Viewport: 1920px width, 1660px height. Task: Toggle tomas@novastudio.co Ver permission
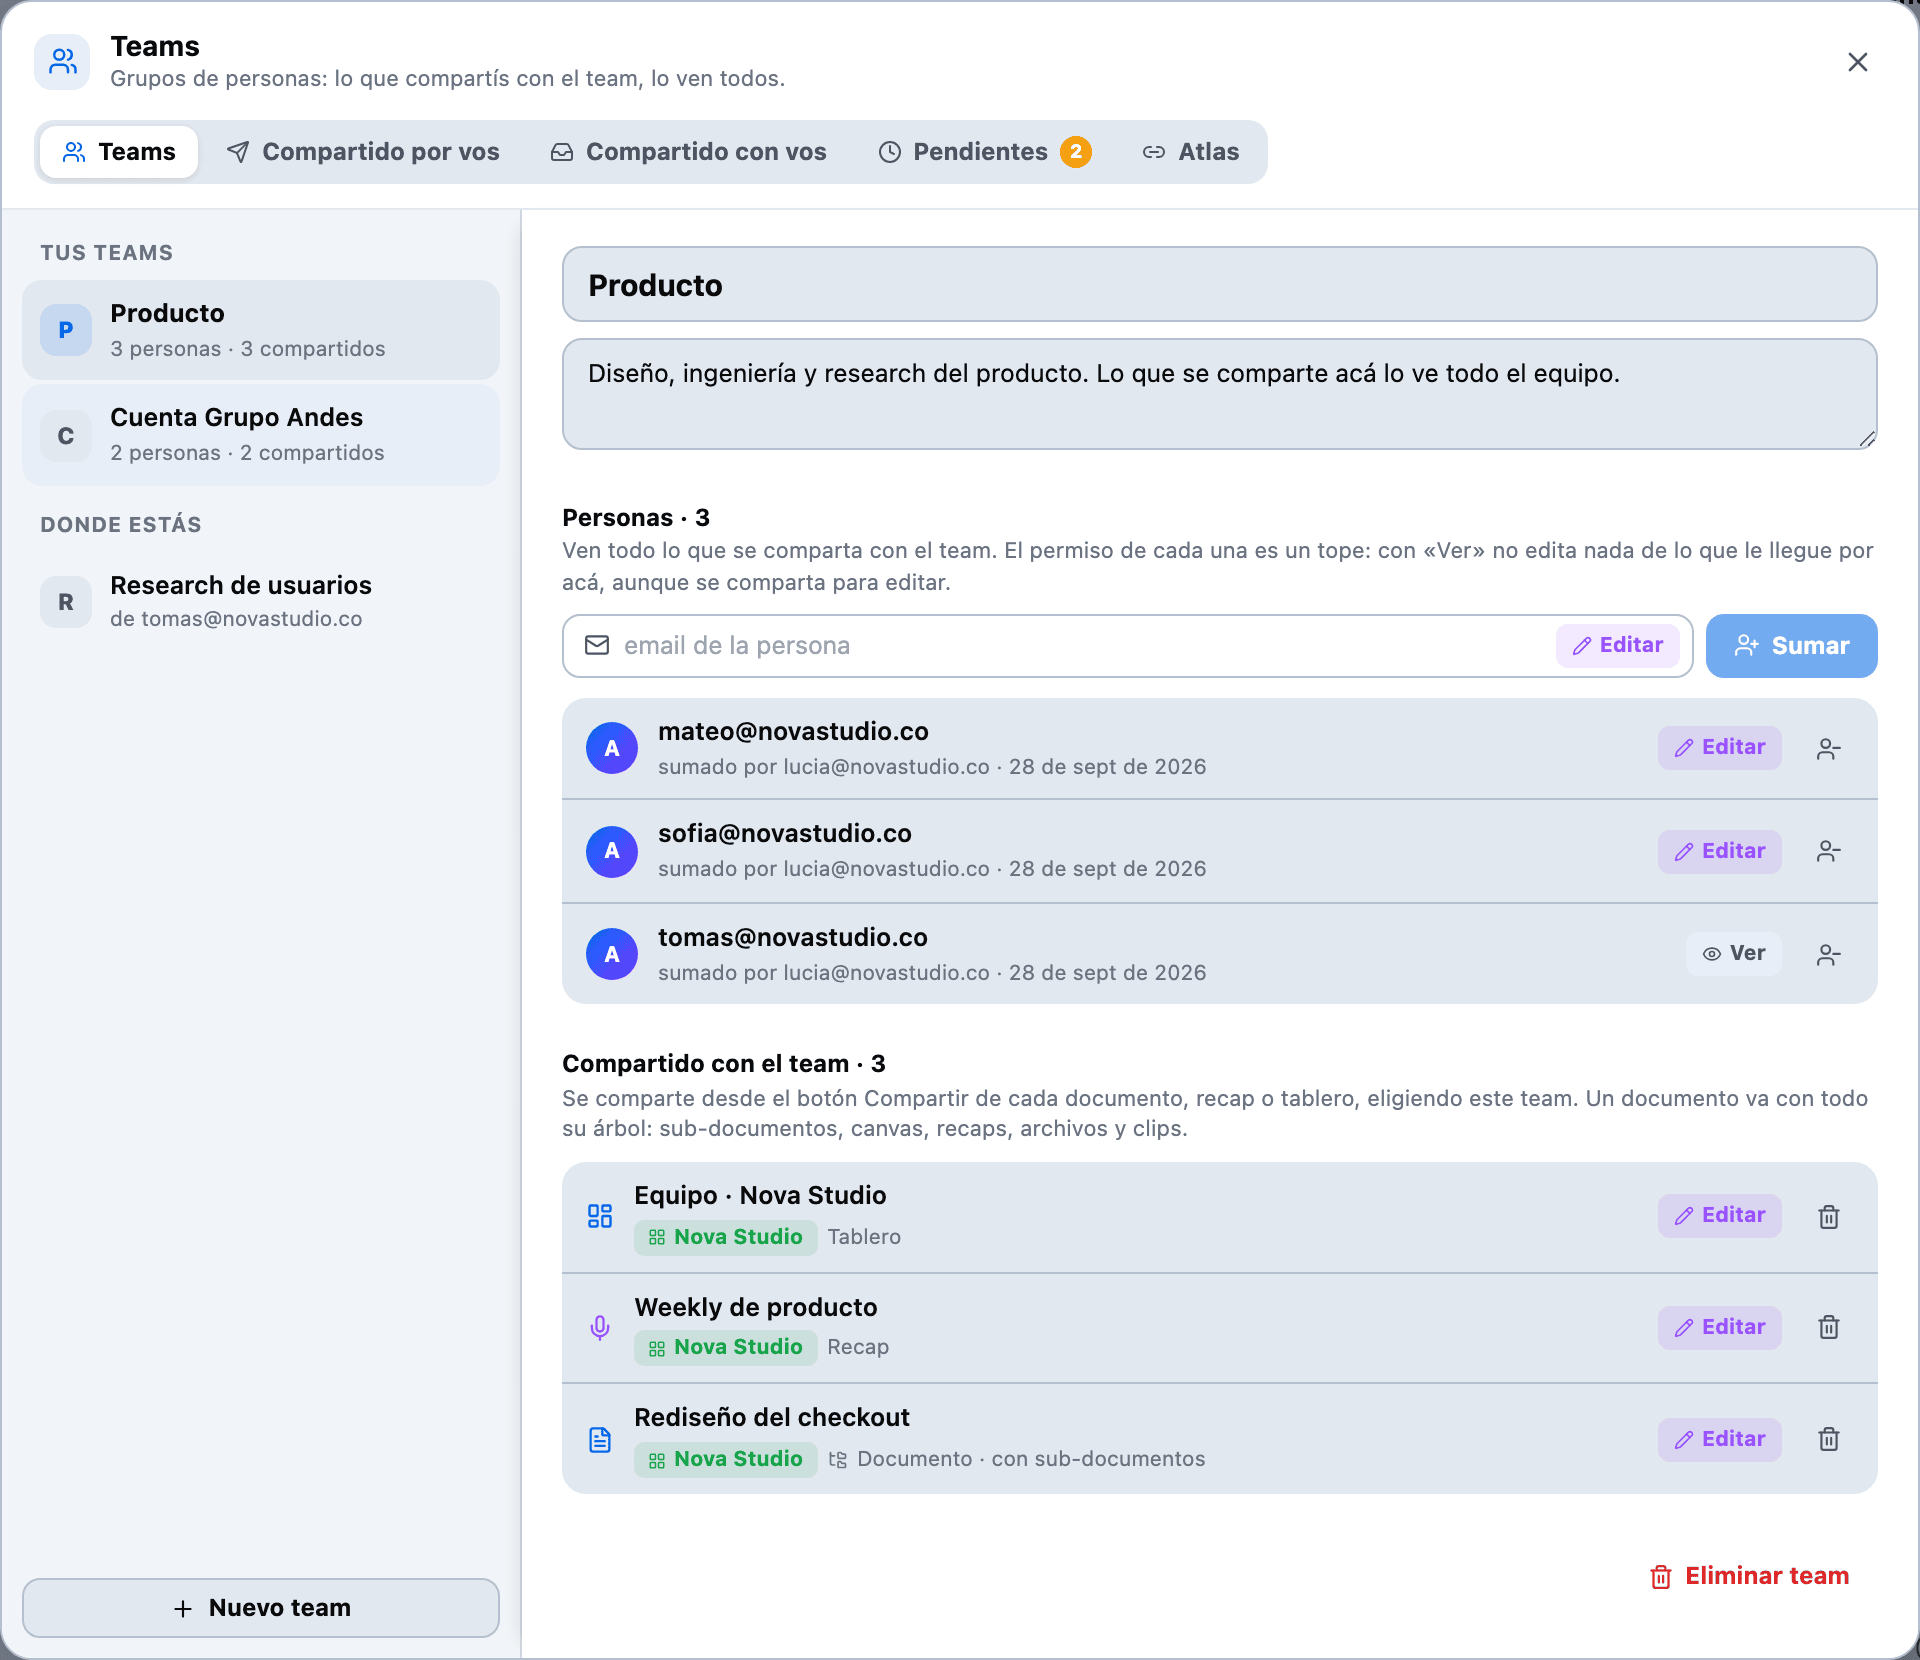click(x=1733, y=953)
